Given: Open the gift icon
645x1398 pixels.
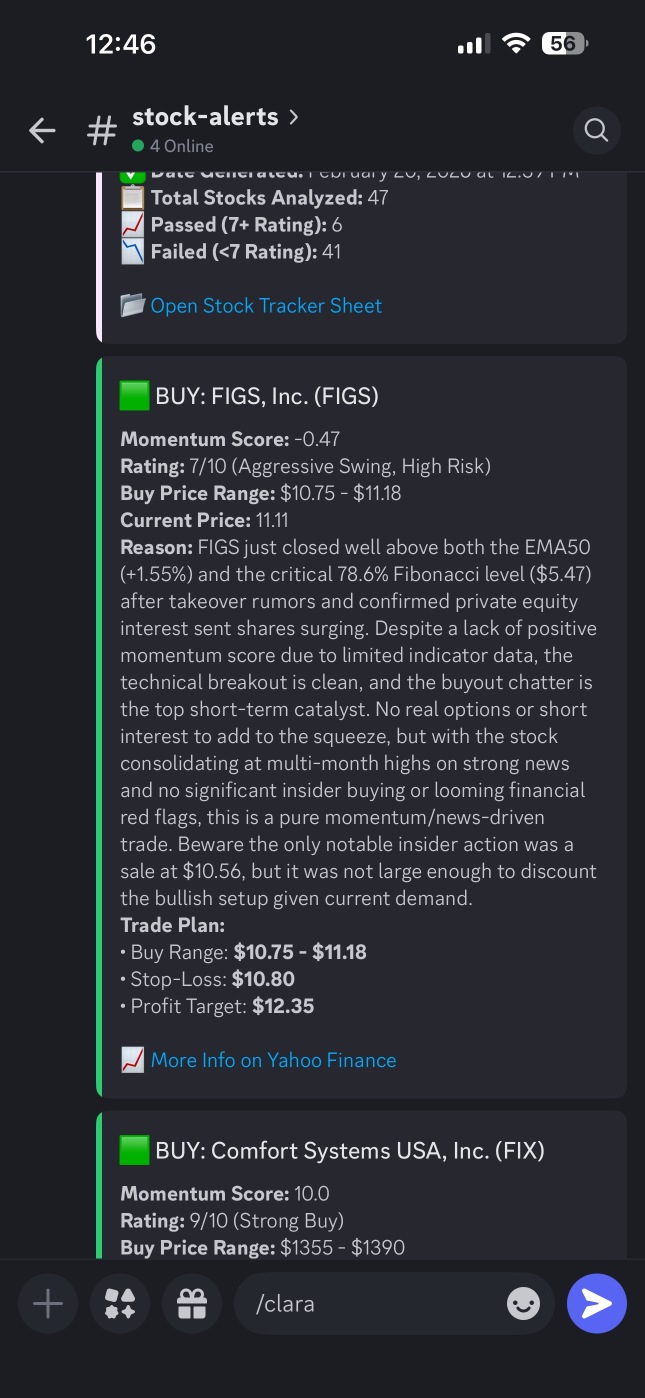Looking at the screenshot, I should [192, 1303].
